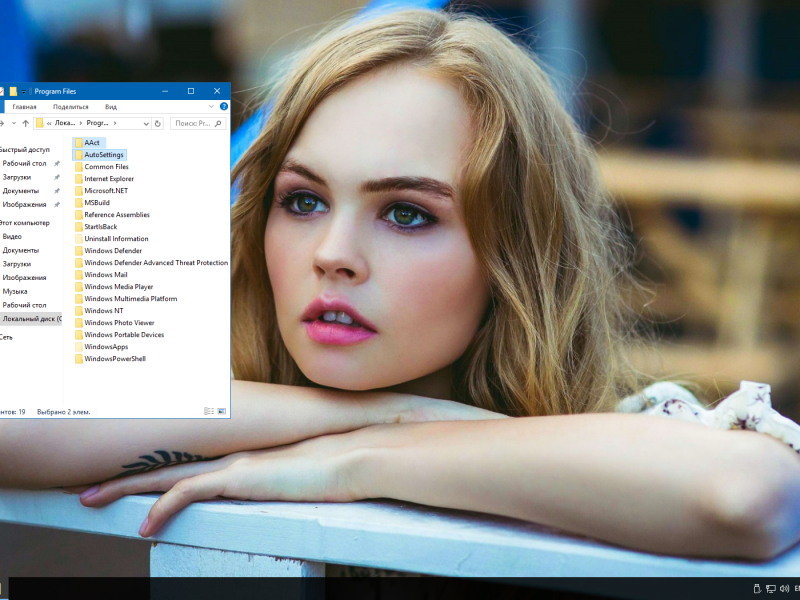Open pinned Изображения under Быстрый доступ
Image resolution: width=800 pixels, height=600 pixels.
click(x=24, y=205)
